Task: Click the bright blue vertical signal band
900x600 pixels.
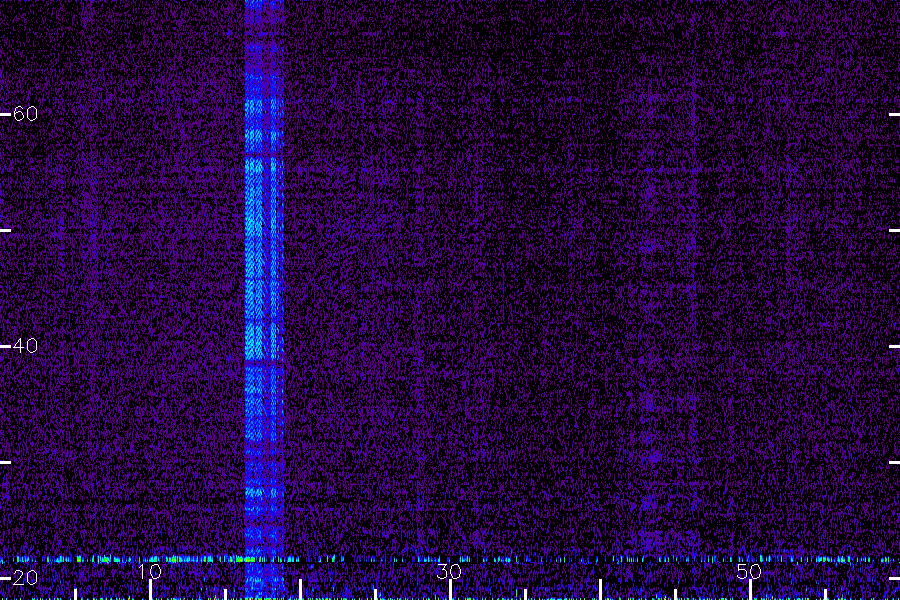Action: tap(264, 299)
